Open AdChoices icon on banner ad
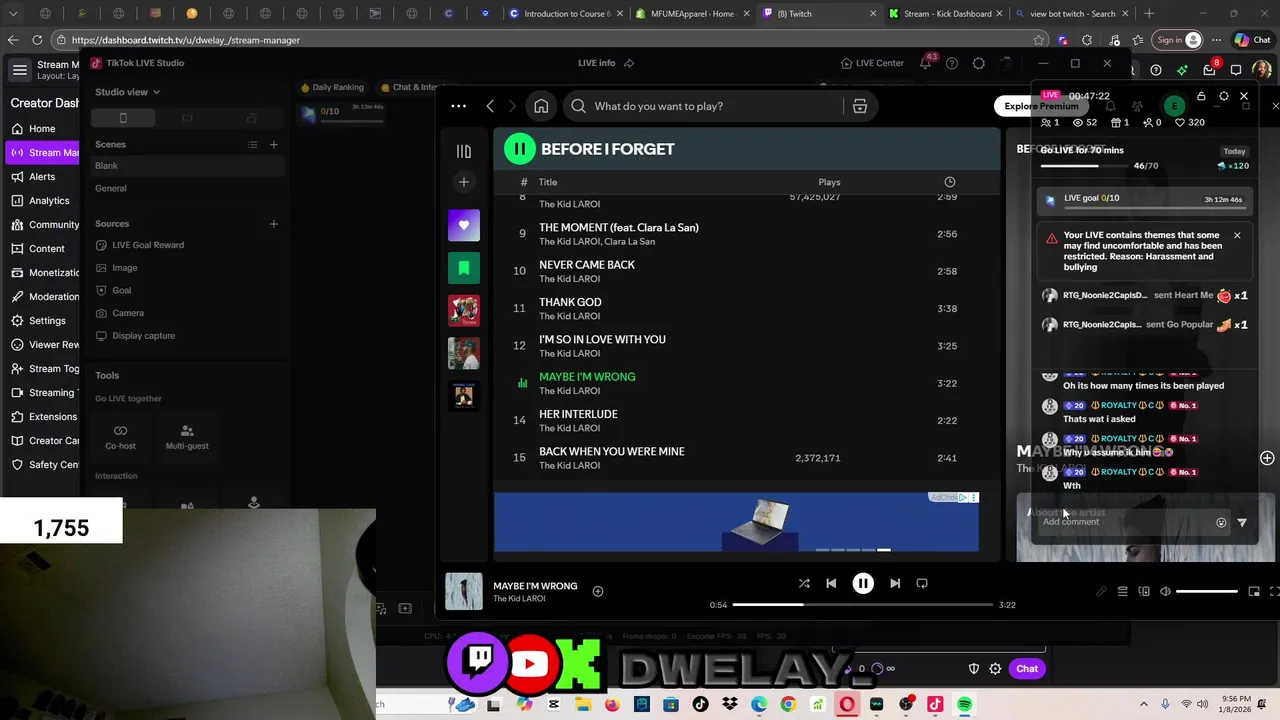The height and width of the screenshot is (720, 1280). click(x=963, y=497)
